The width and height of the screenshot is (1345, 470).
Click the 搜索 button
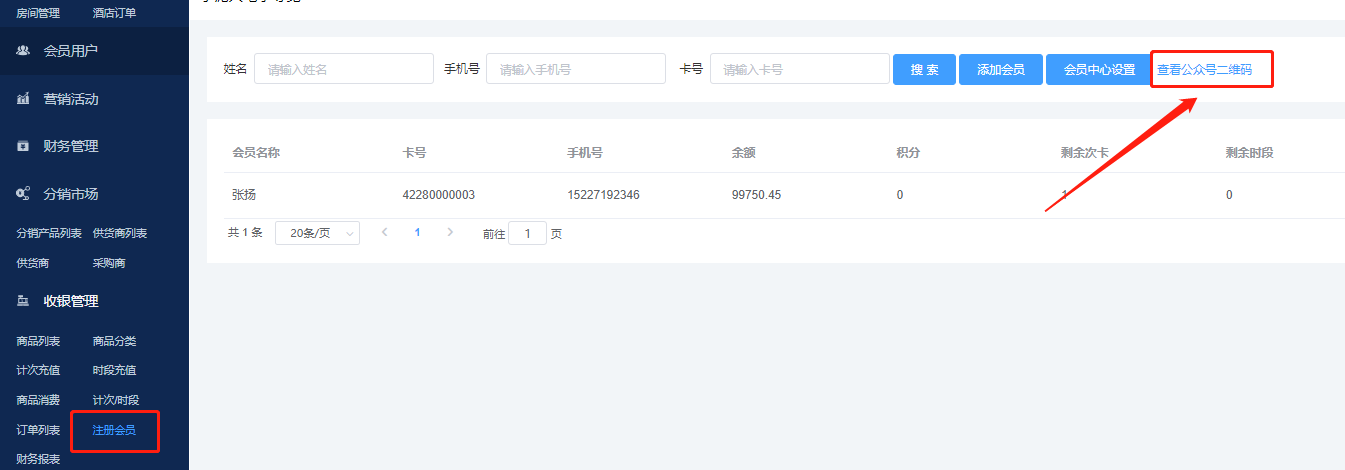coord(924,70)
